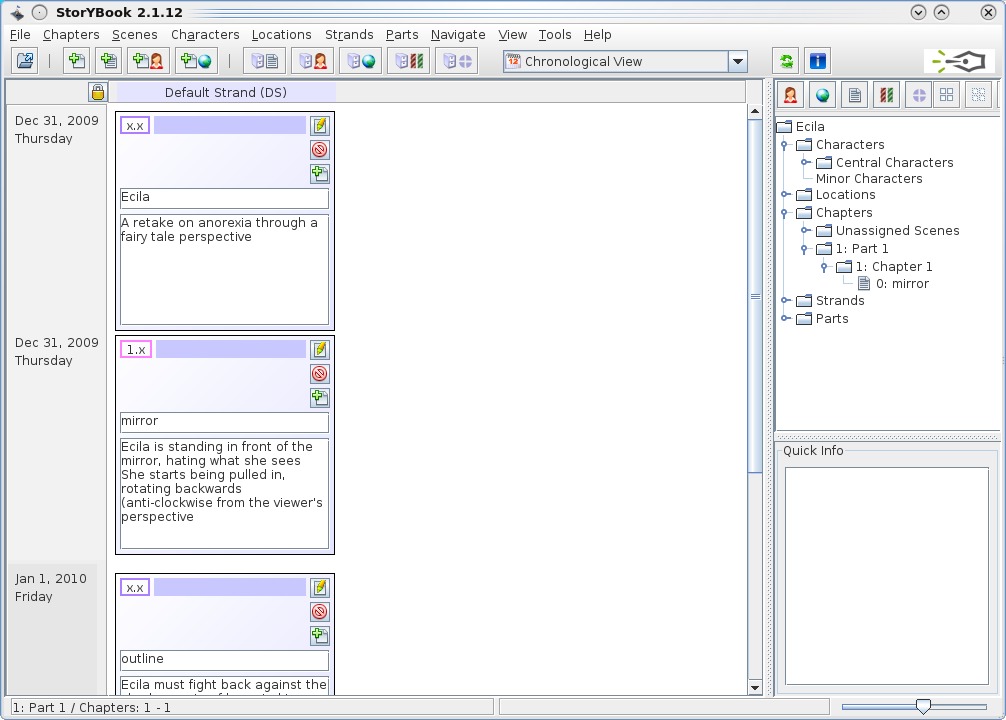Click the outline scene title field
The height and width of the screenshot is (720, 1006).
(224, 660)
